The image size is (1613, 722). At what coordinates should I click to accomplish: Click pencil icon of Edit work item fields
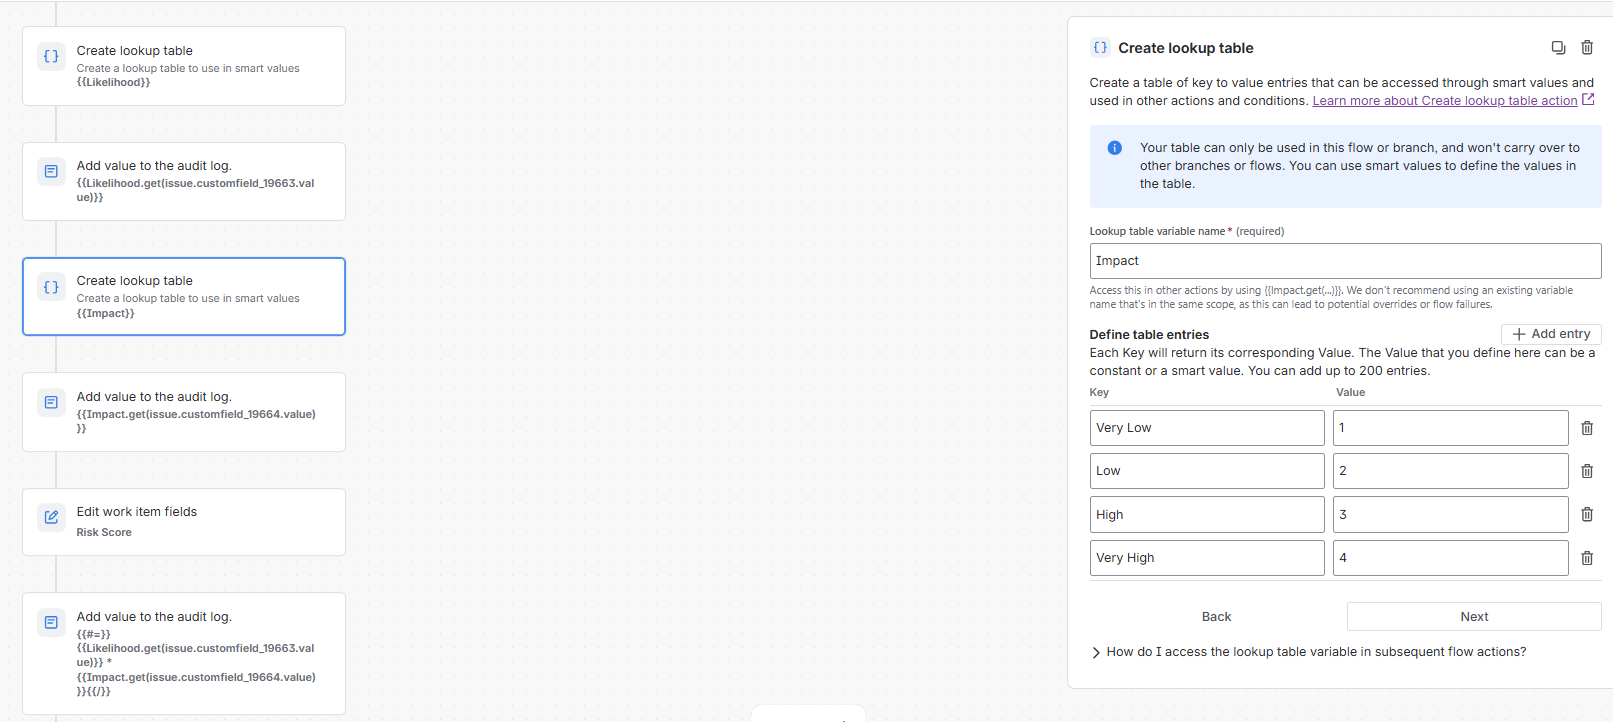pyautogui.click(x=51, y=517)
